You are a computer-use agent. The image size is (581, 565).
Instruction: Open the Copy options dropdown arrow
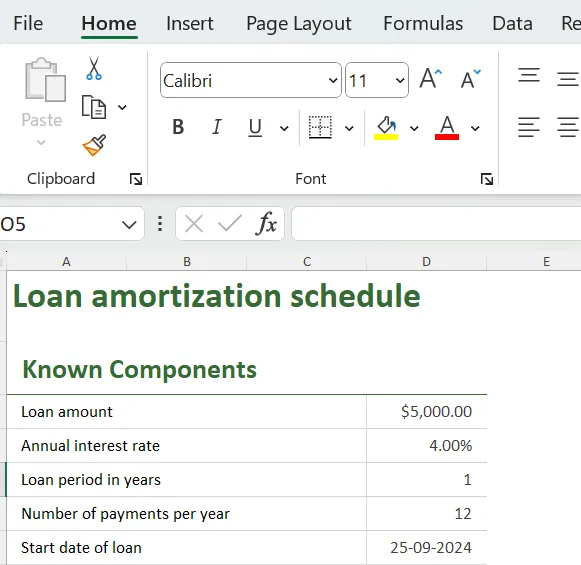122,107
